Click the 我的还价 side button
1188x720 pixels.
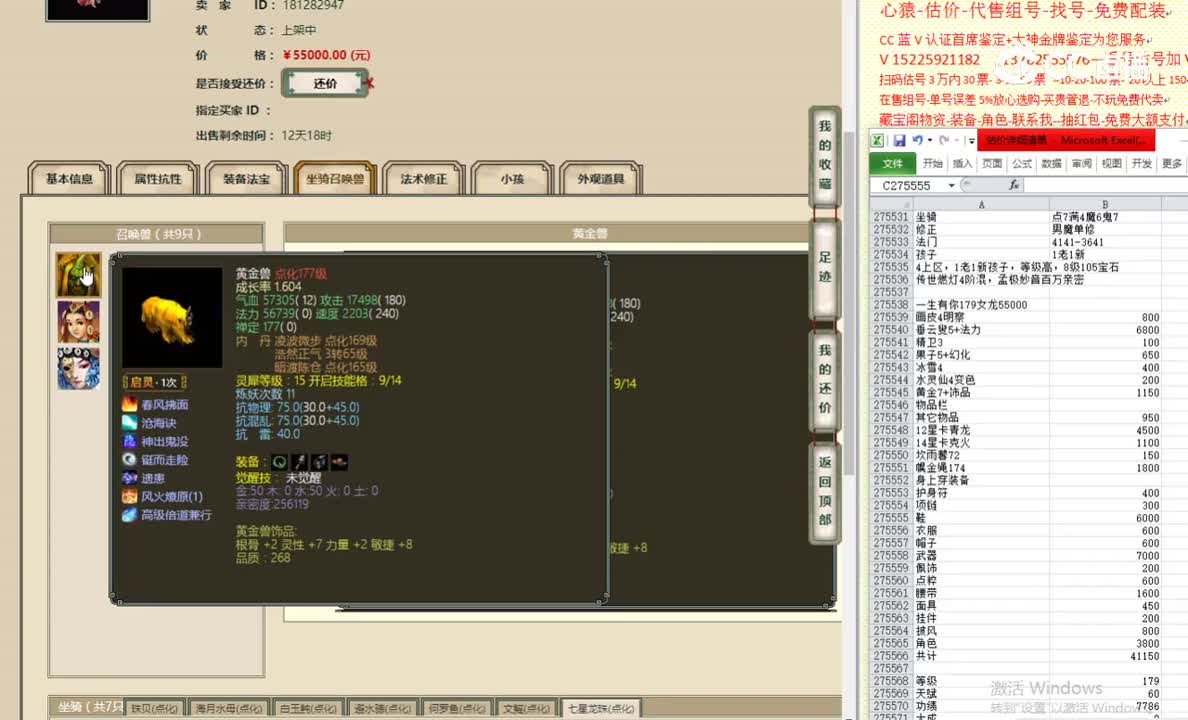[825, 379]
